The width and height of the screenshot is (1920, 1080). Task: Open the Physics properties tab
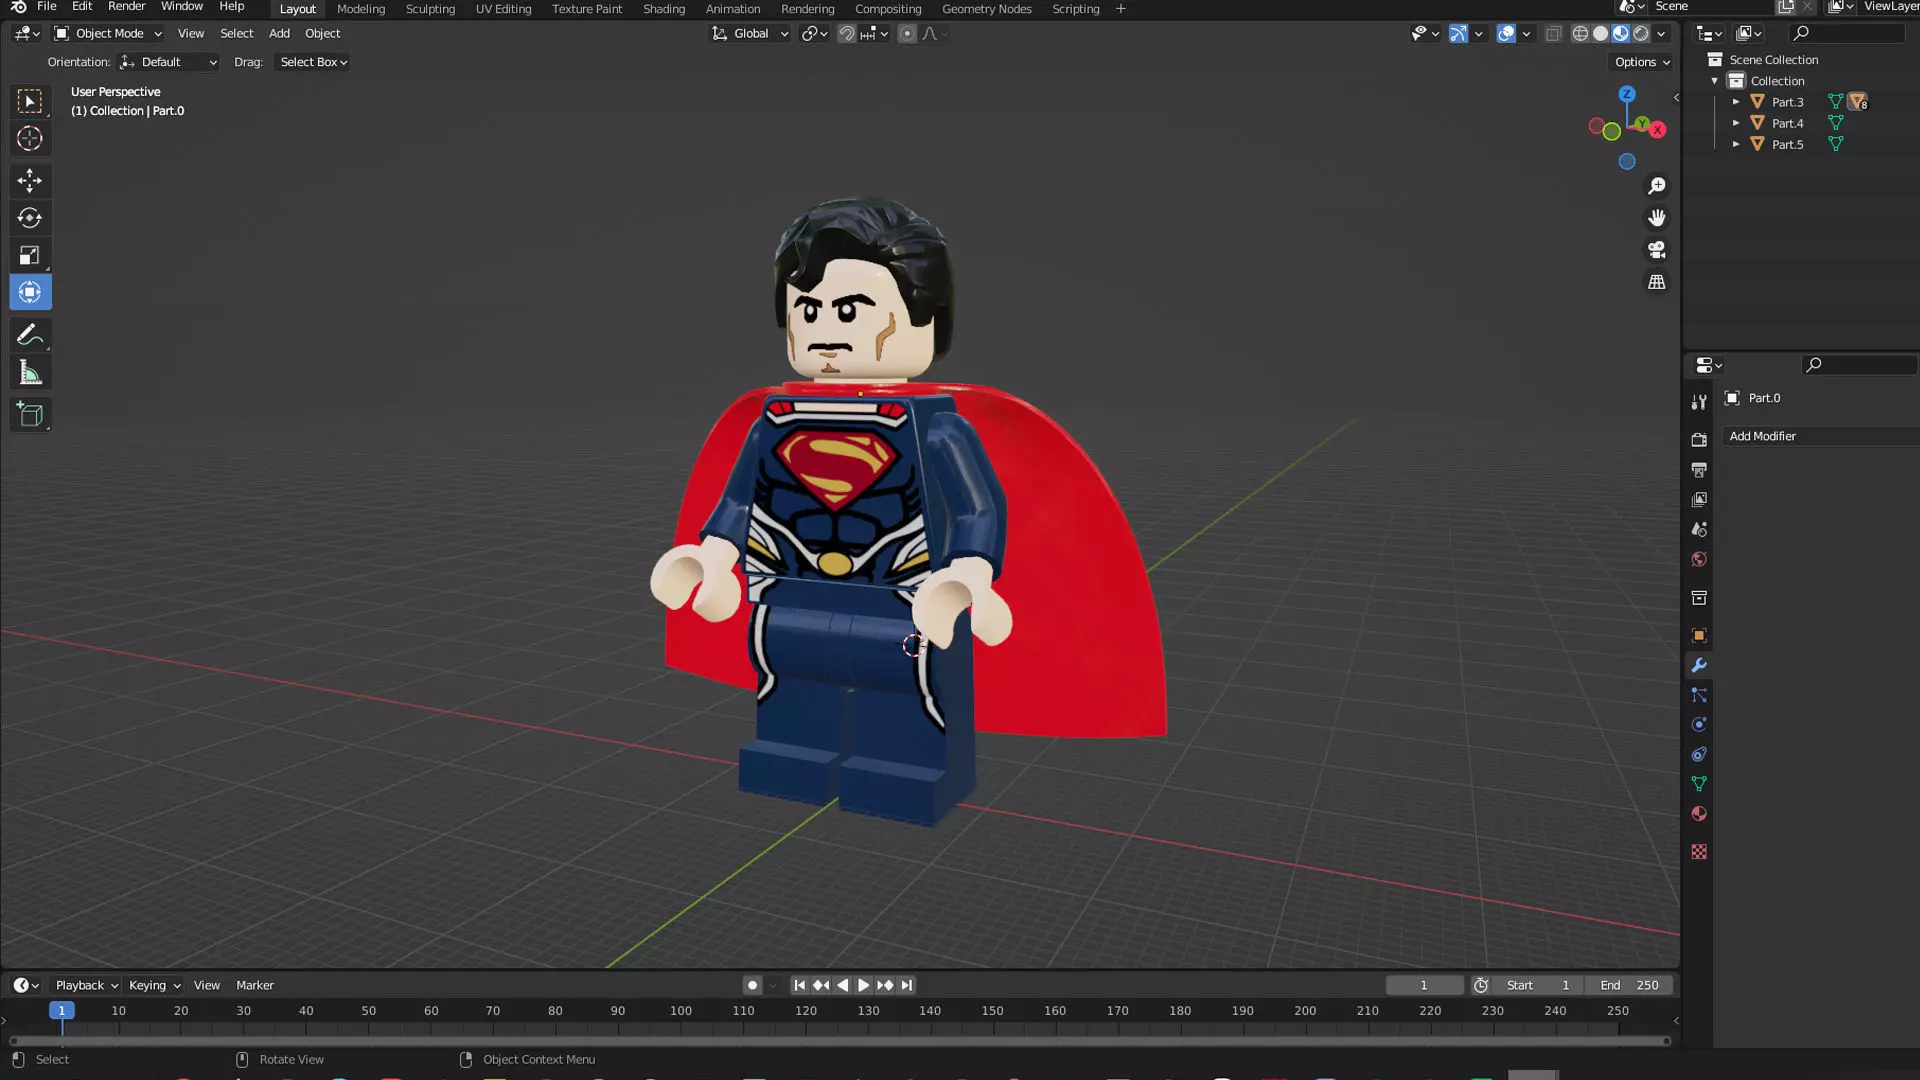point(1699,725)
